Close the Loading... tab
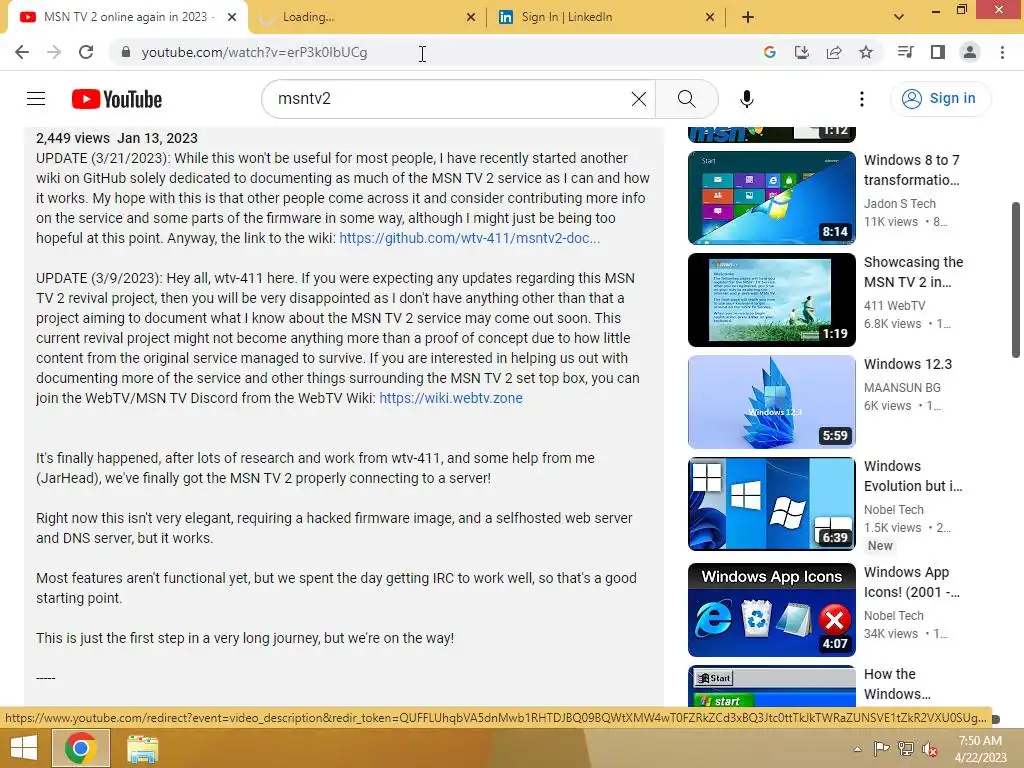 (471, 17)
